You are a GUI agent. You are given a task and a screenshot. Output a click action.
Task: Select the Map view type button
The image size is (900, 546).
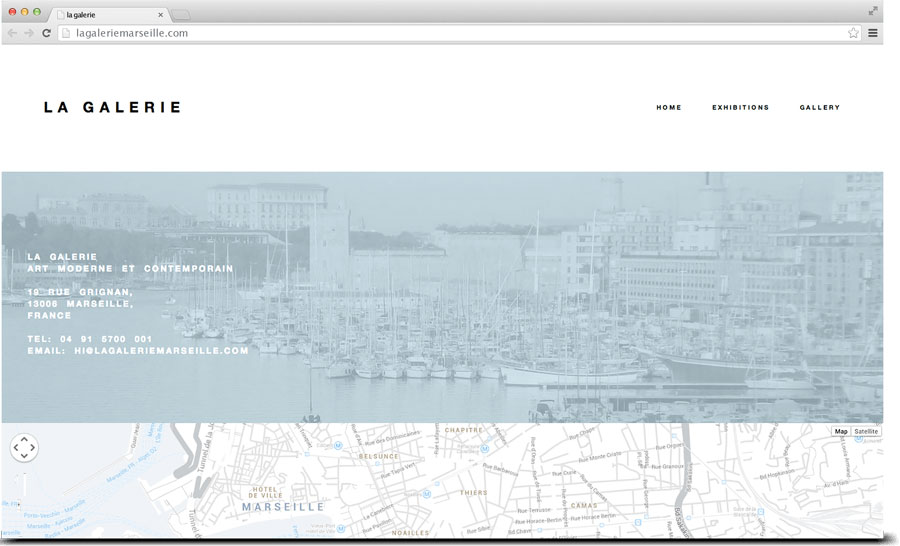(841, 431)
